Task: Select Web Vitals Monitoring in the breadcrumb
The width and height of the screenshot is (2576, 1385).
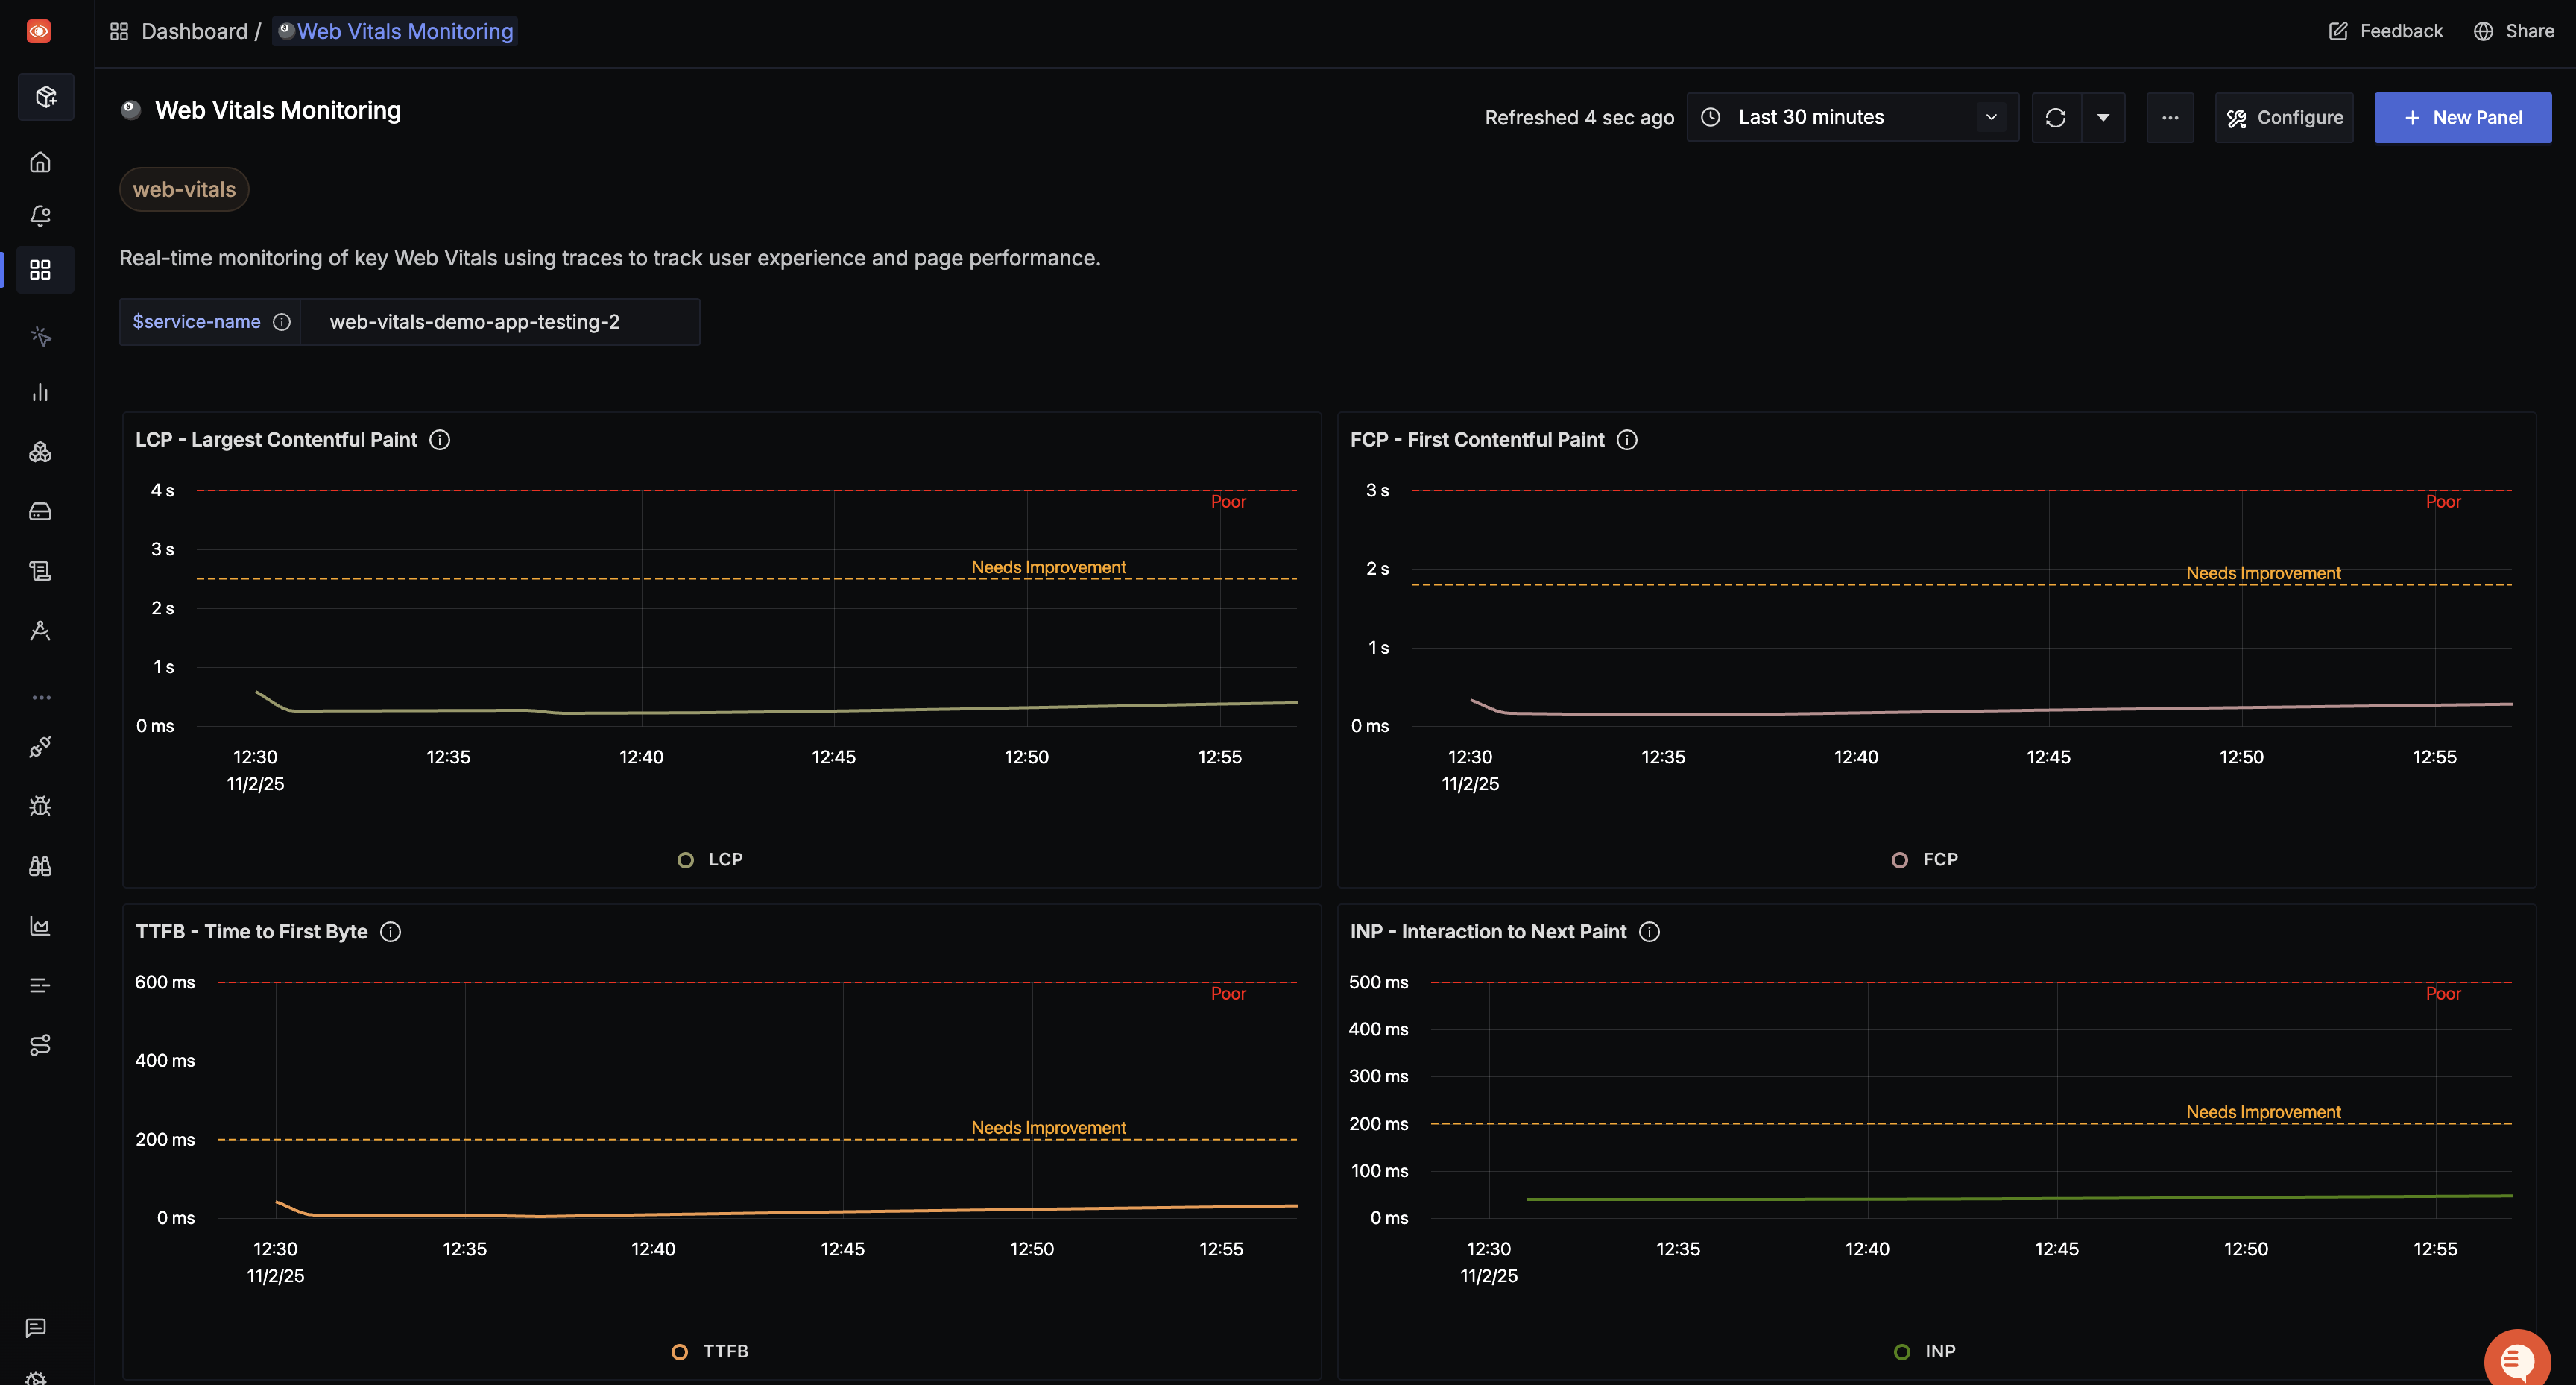Action: click(x=404, y=31)
